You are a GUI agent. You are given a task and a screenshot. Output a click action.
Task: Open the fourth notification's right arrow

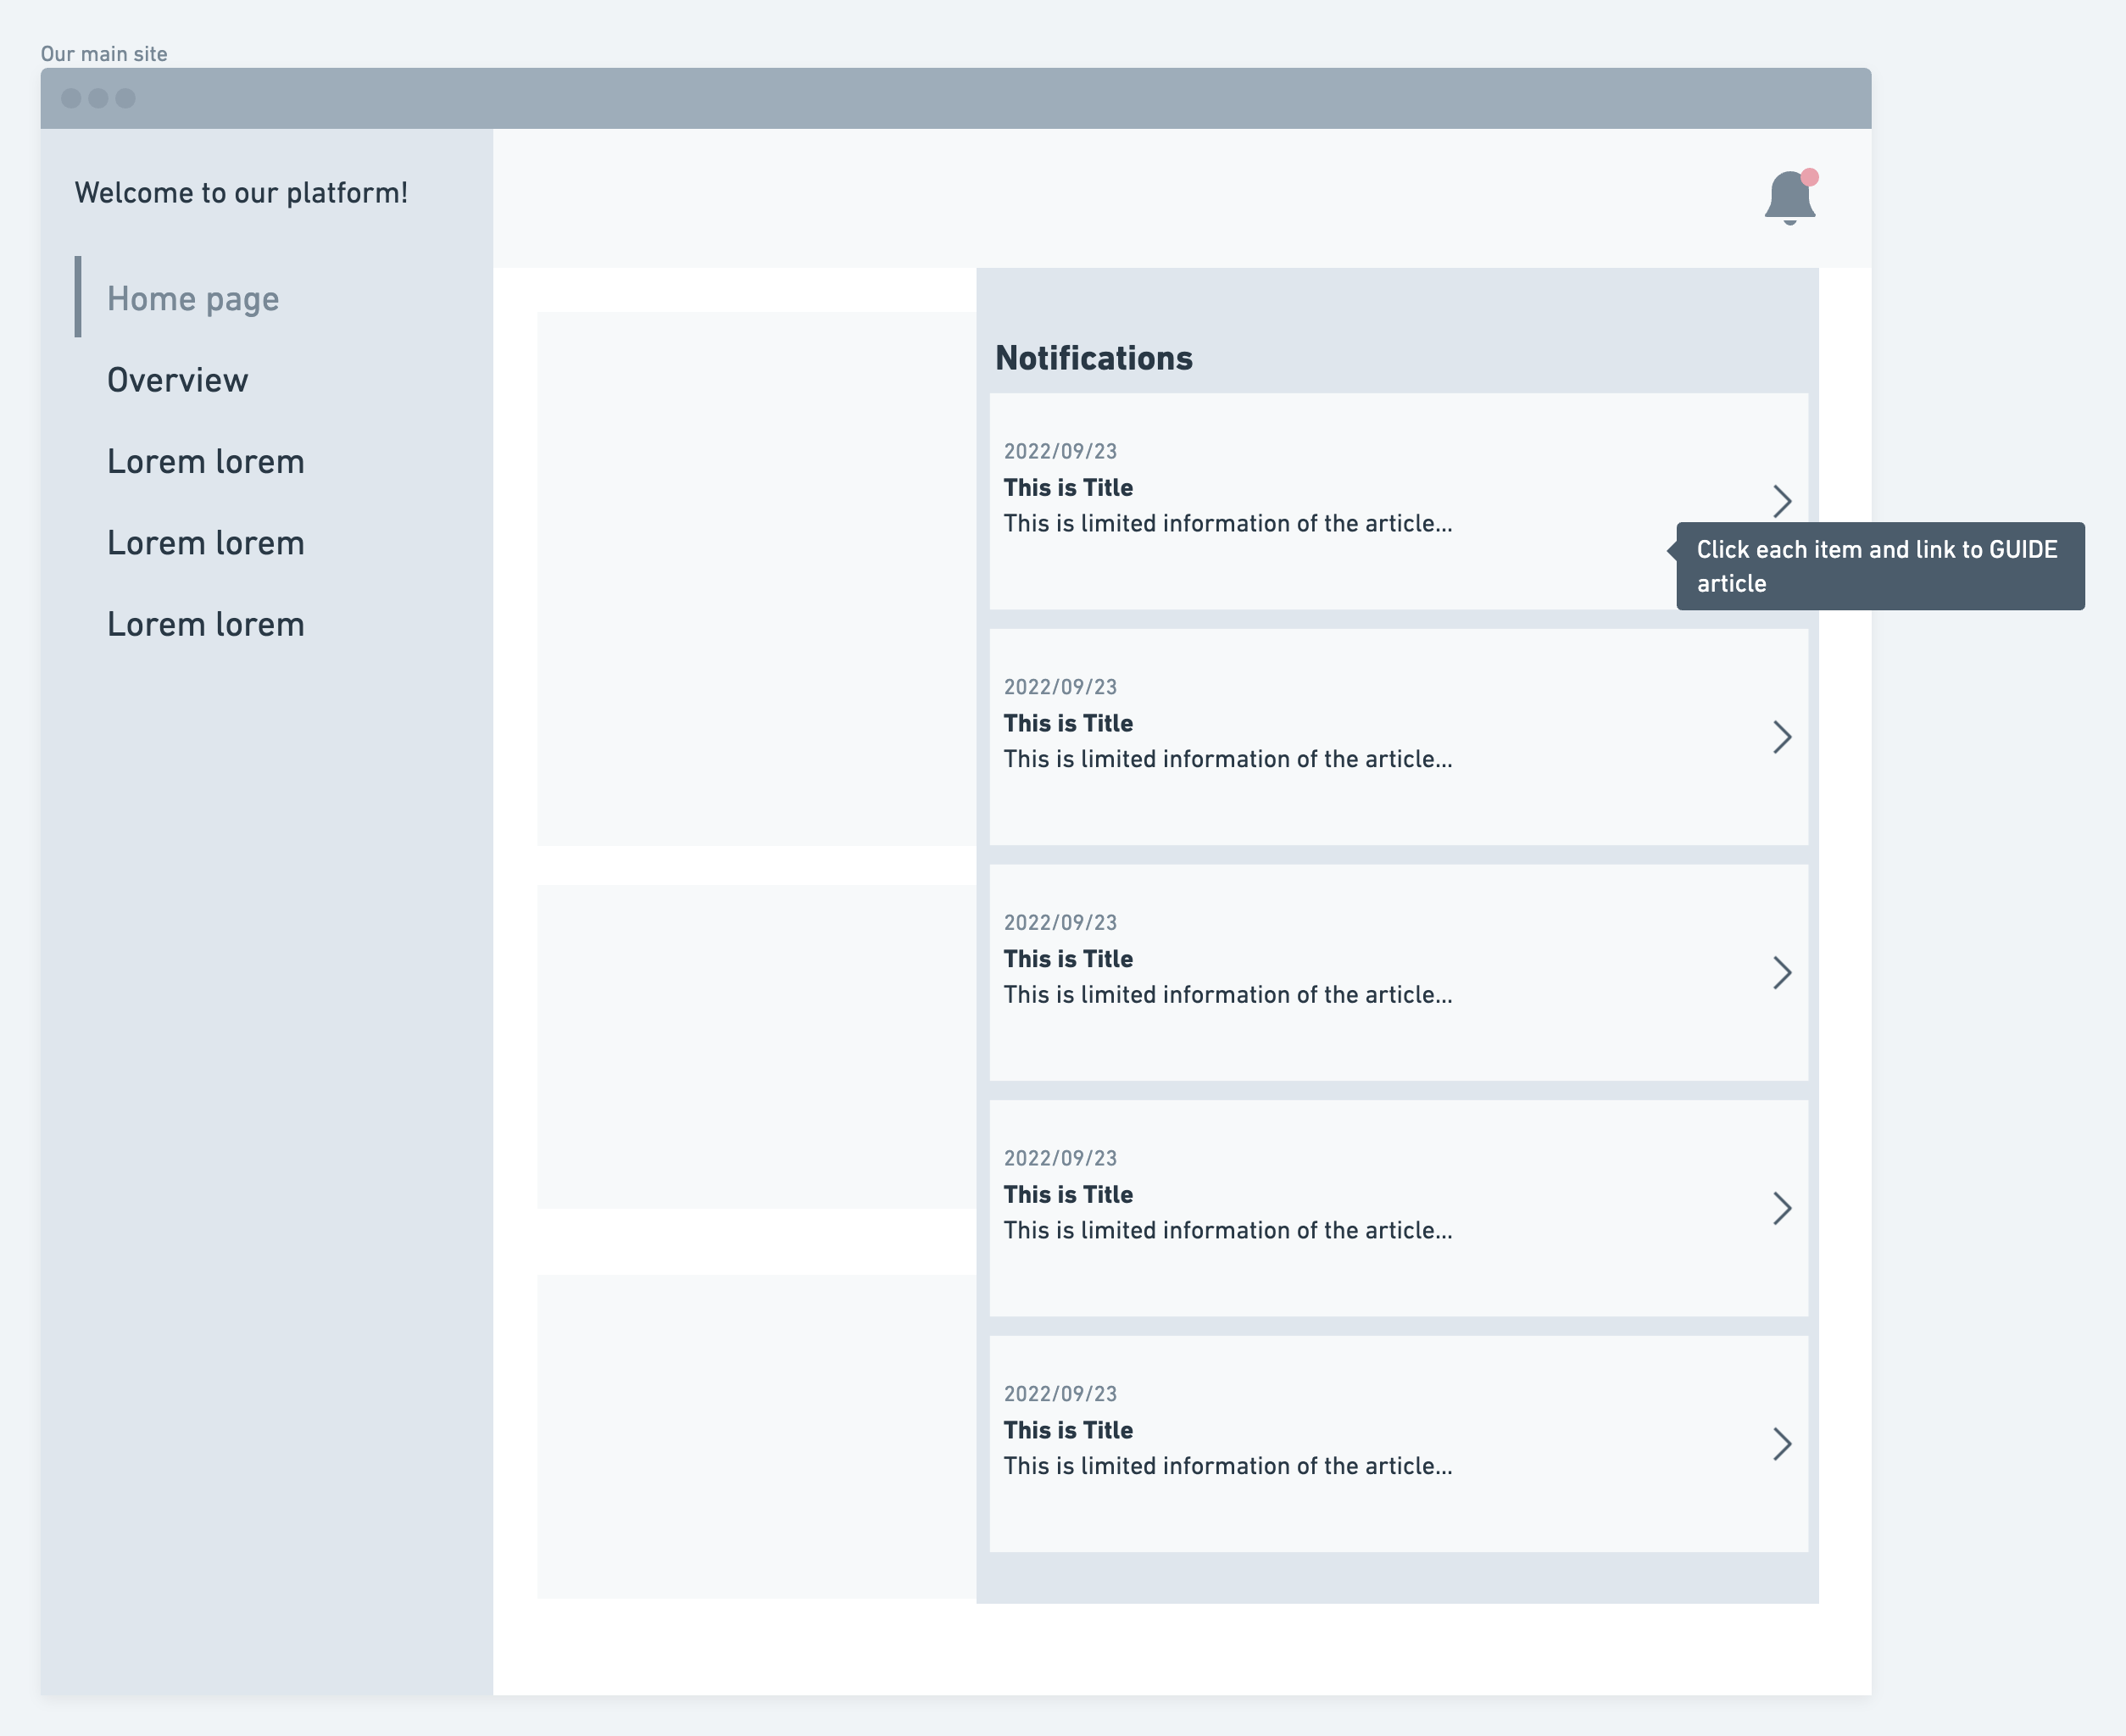(x=1781, y=1208)
